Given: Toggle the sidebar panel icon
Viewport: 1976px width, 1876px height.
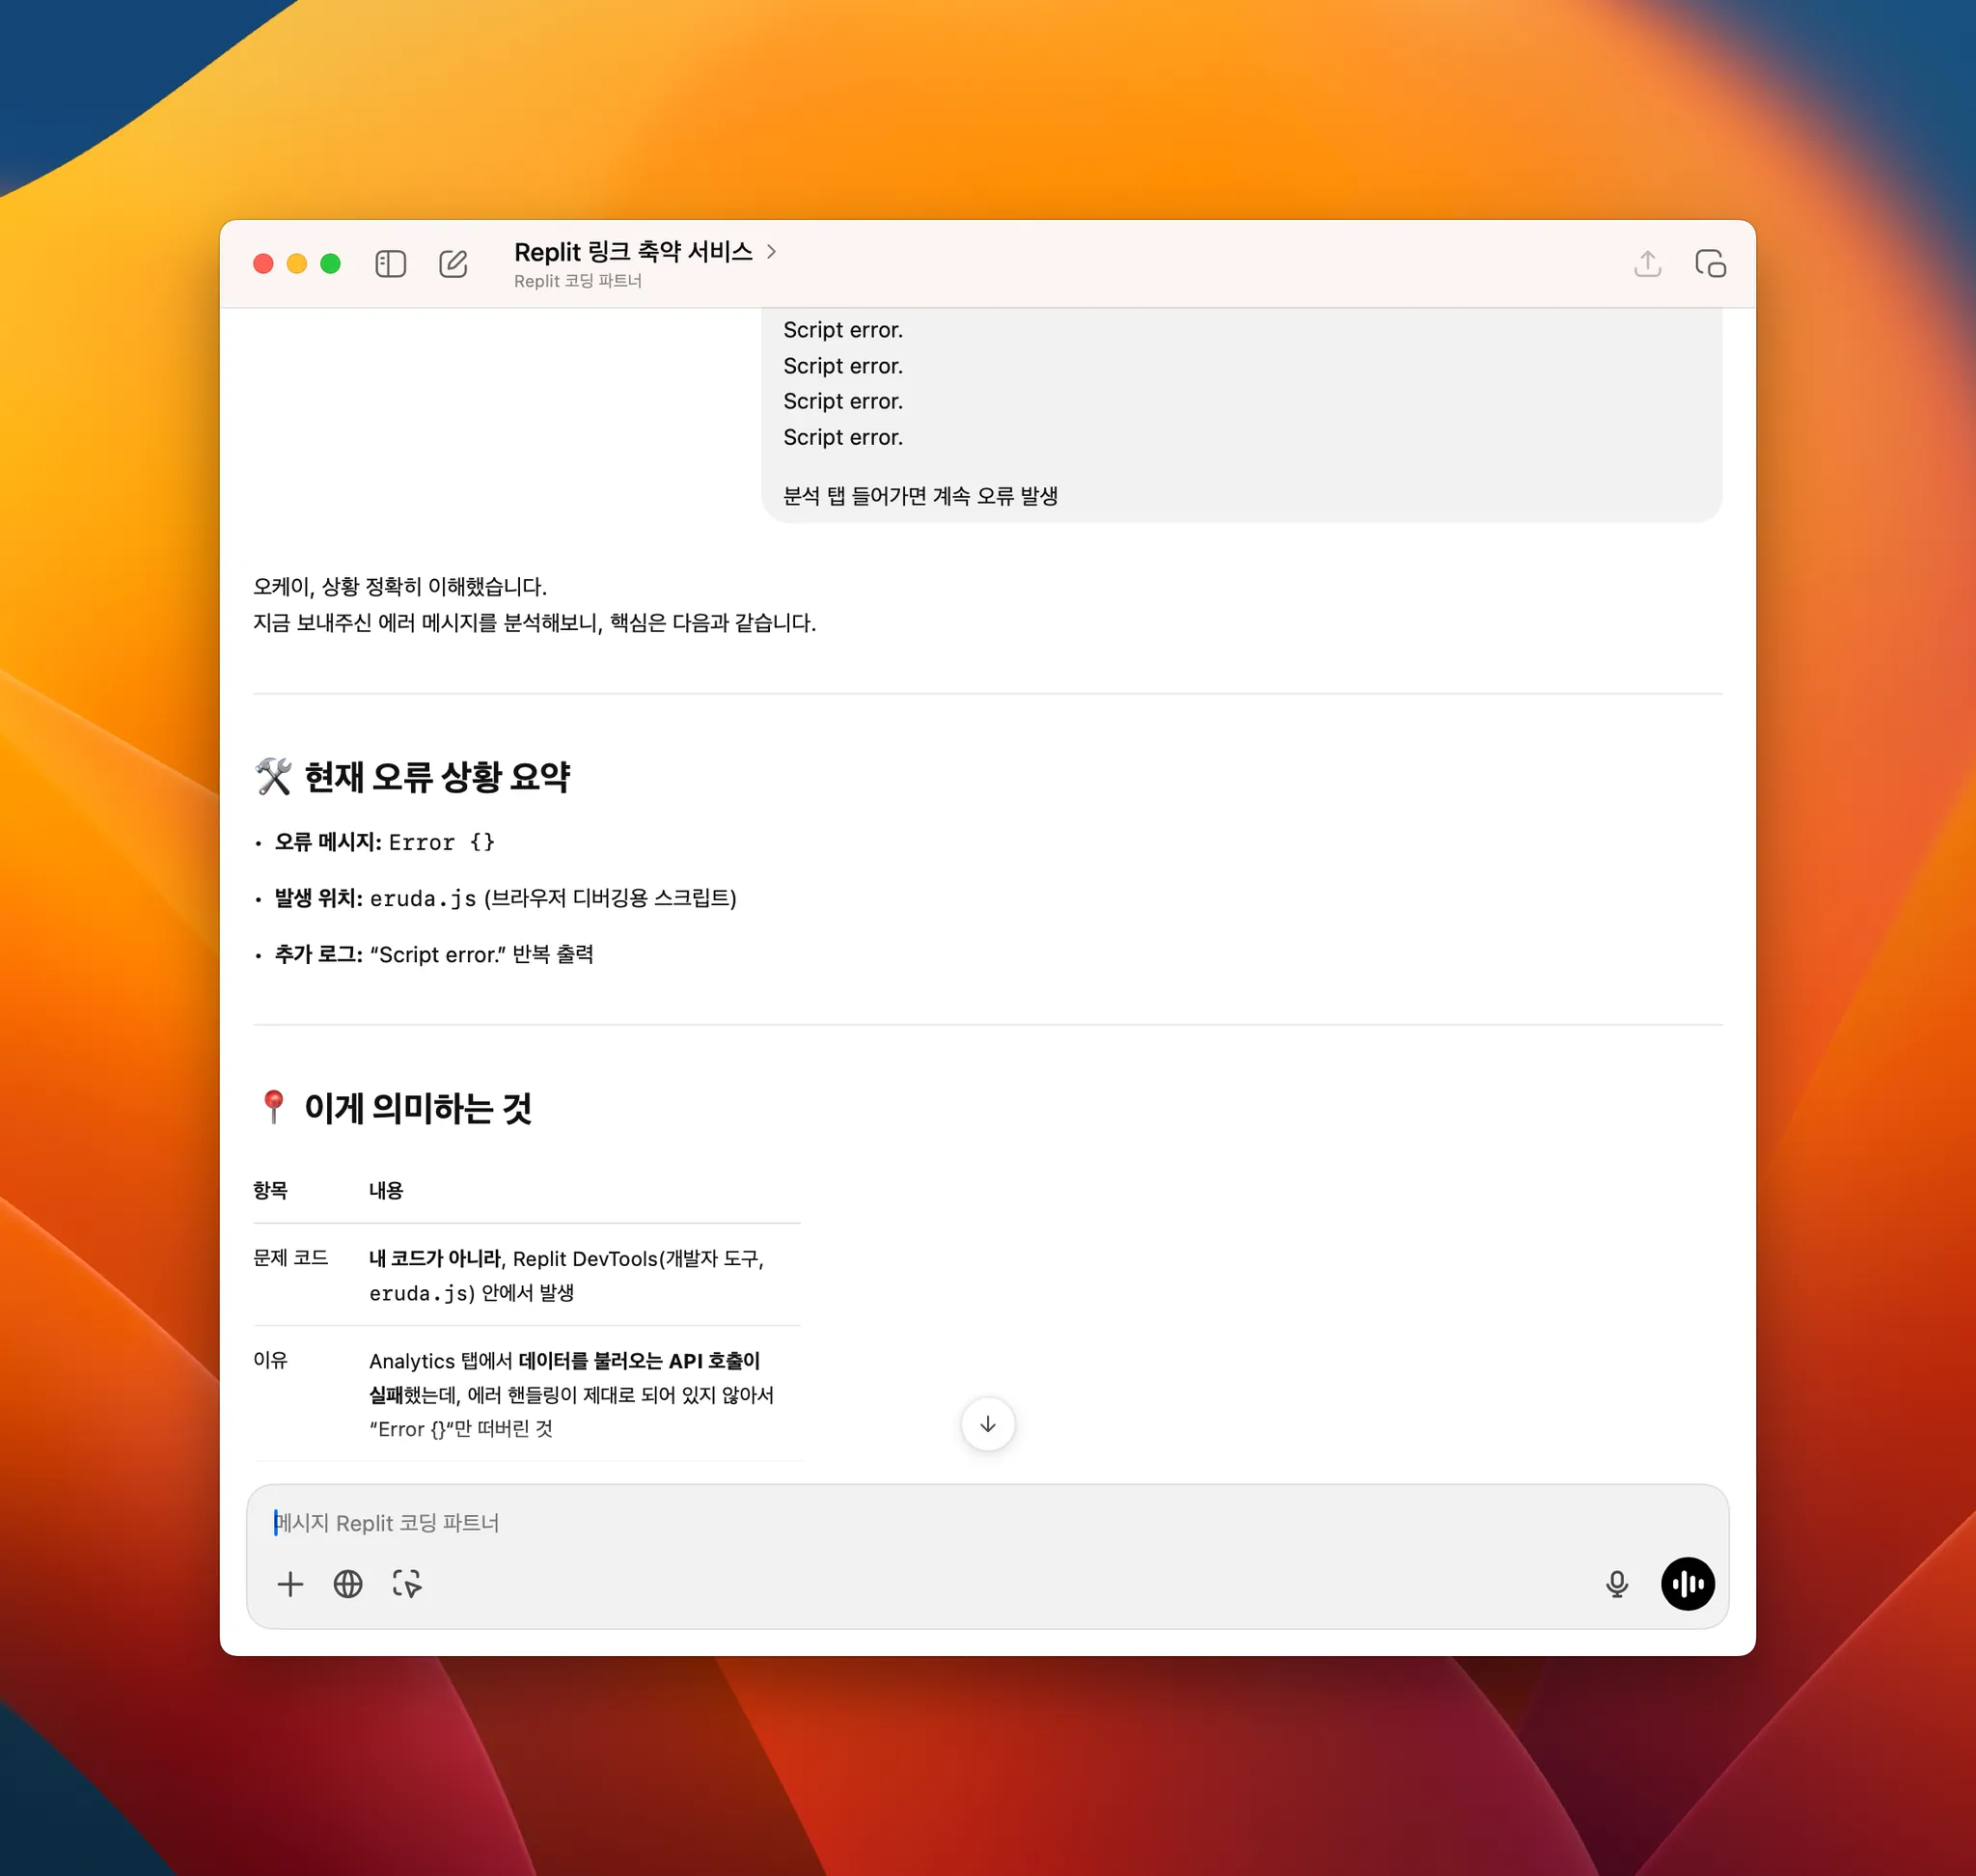Looking at the screenshot, I should click(x=390, y=264).
